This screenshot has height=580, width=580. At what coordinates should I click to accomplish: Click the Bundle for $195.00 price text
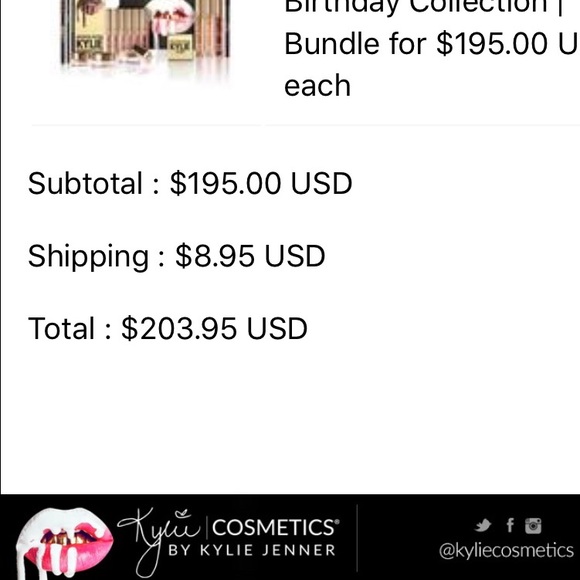tap(431, 44)
